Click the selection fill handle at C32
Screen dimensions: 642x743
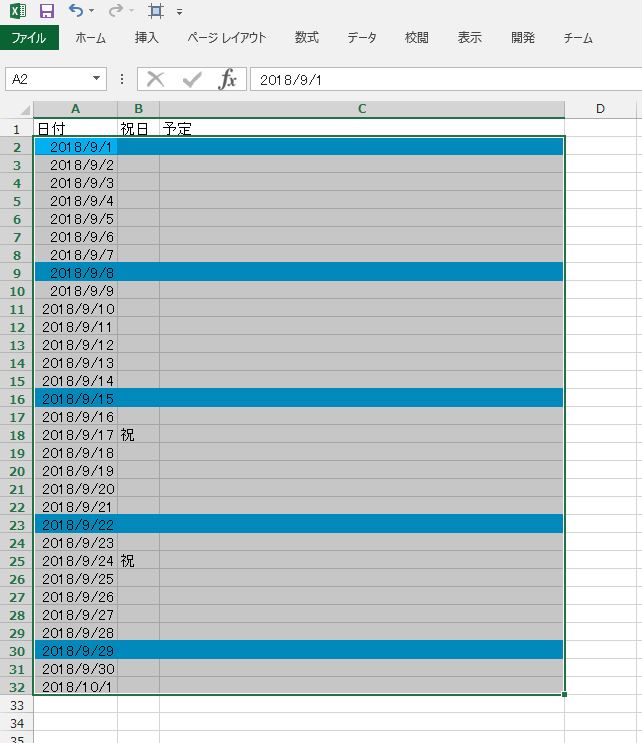click(564, 695)
